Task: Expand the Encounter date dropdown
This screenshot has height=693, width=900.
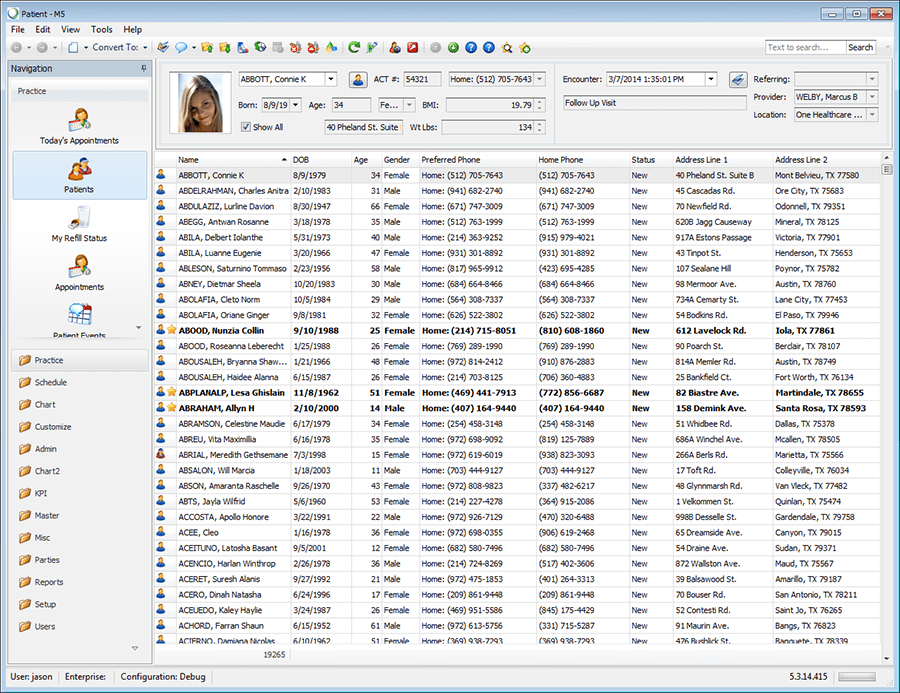Action: [711, 79]
